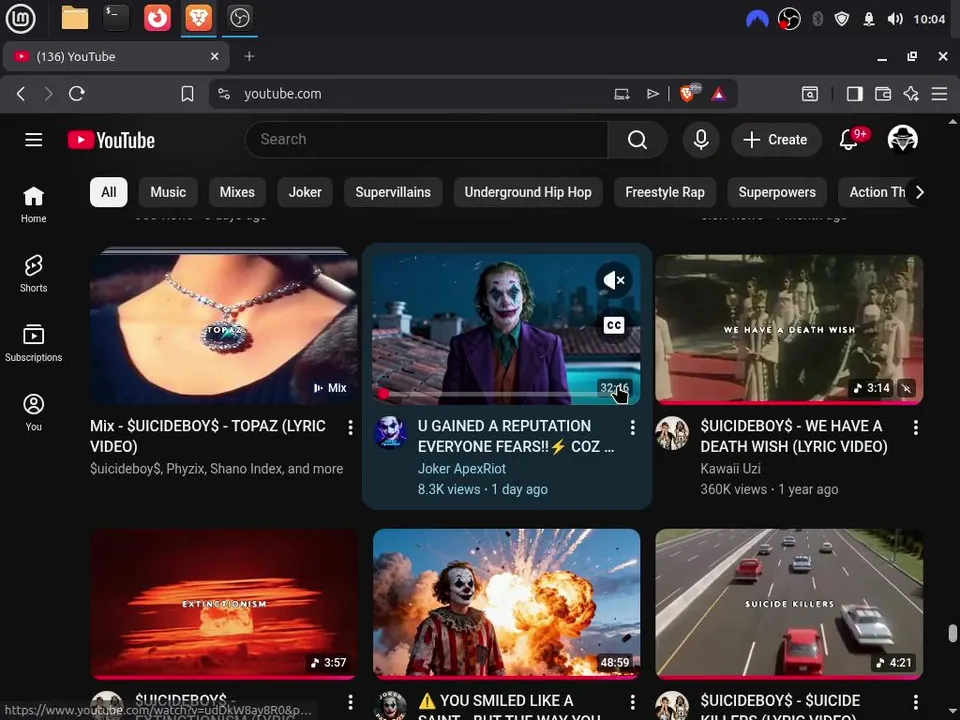Open the You section in sidebar
960x720 pixels.
pos(34,413)
